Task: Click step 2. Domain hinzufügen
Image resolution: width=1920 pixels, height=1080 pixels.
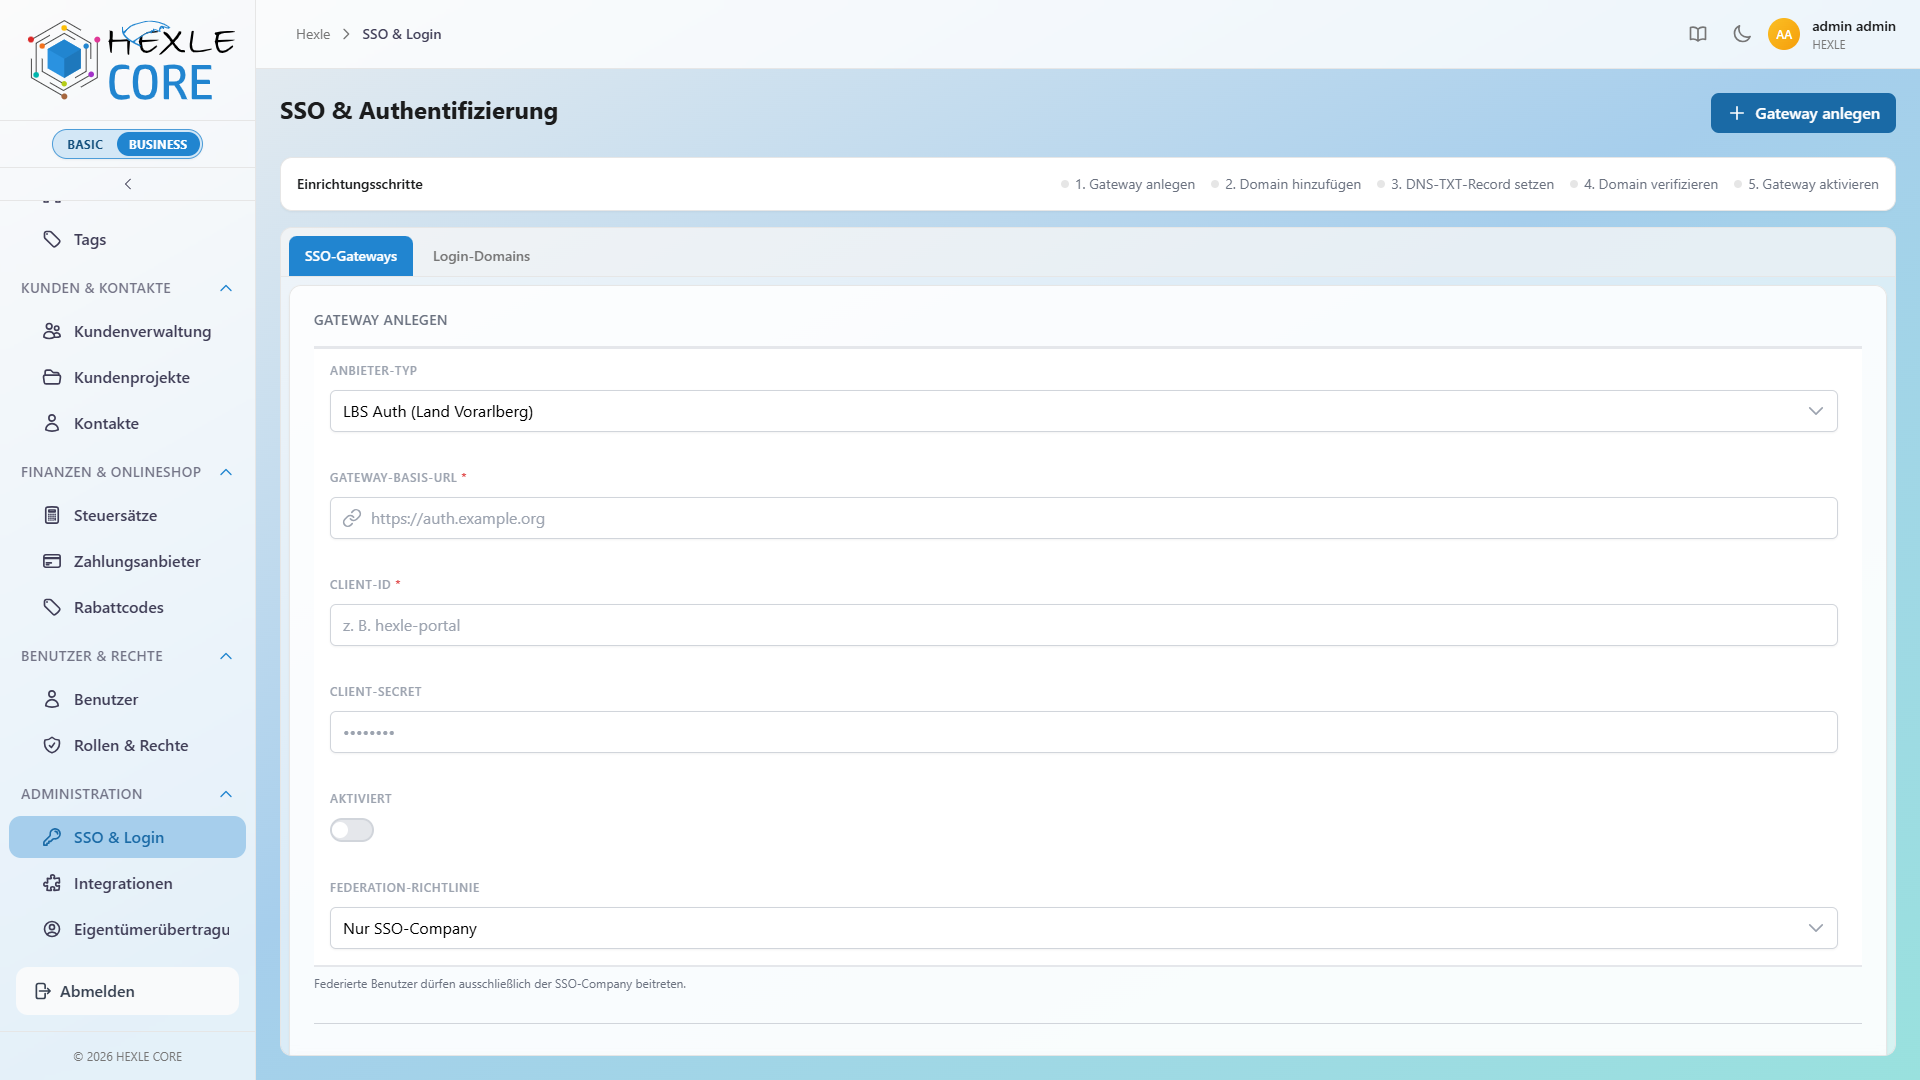Action: click(1286, 184)
